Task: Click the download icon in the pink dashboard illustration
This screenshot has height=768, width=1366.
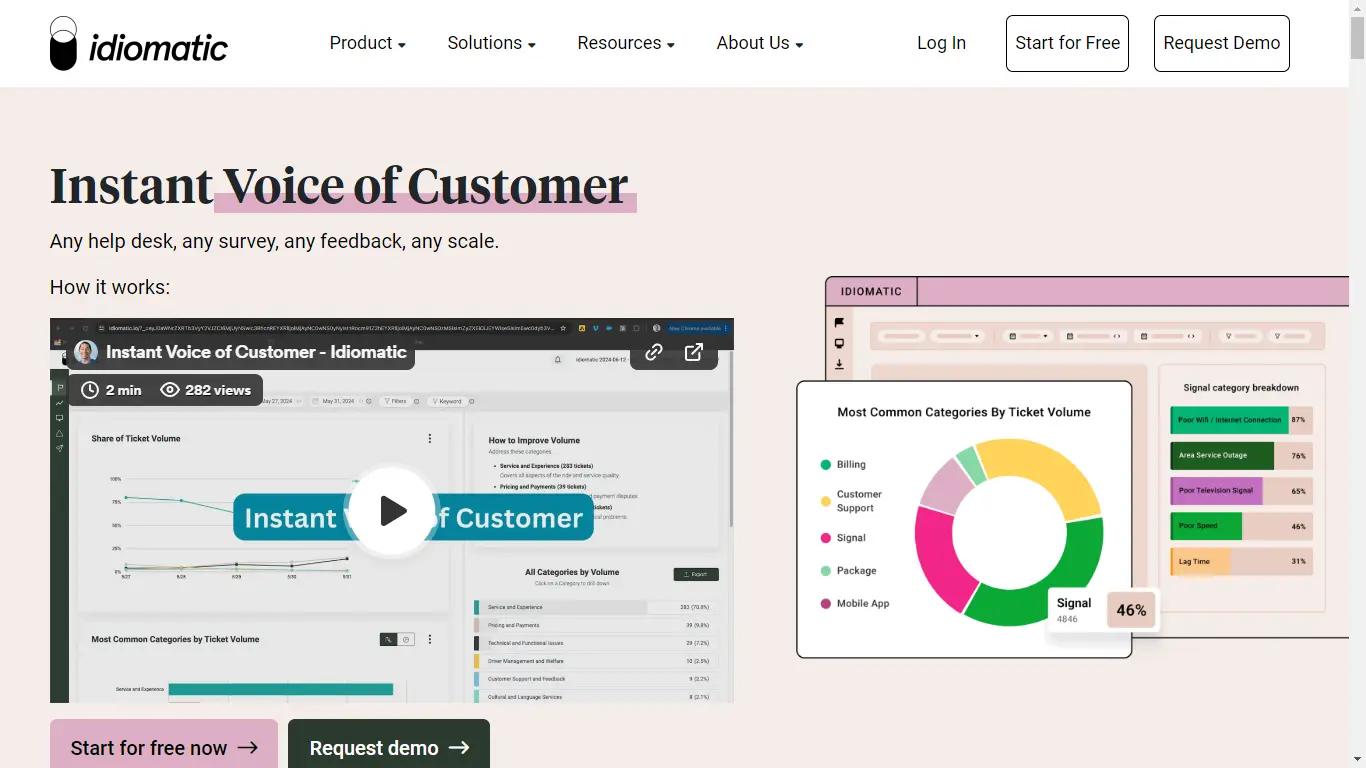Action: pyautogui.click(x=839, y=364)
